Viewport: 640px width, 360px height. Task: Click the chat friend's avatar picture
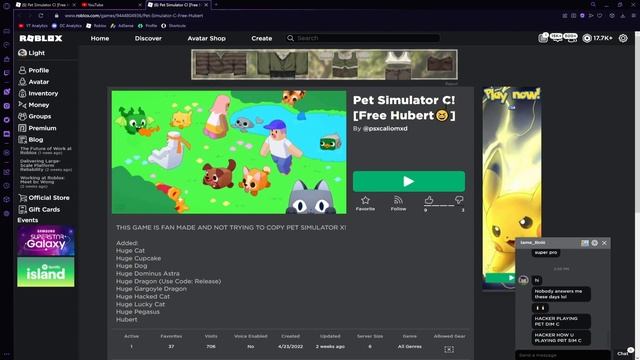point(523,280)
